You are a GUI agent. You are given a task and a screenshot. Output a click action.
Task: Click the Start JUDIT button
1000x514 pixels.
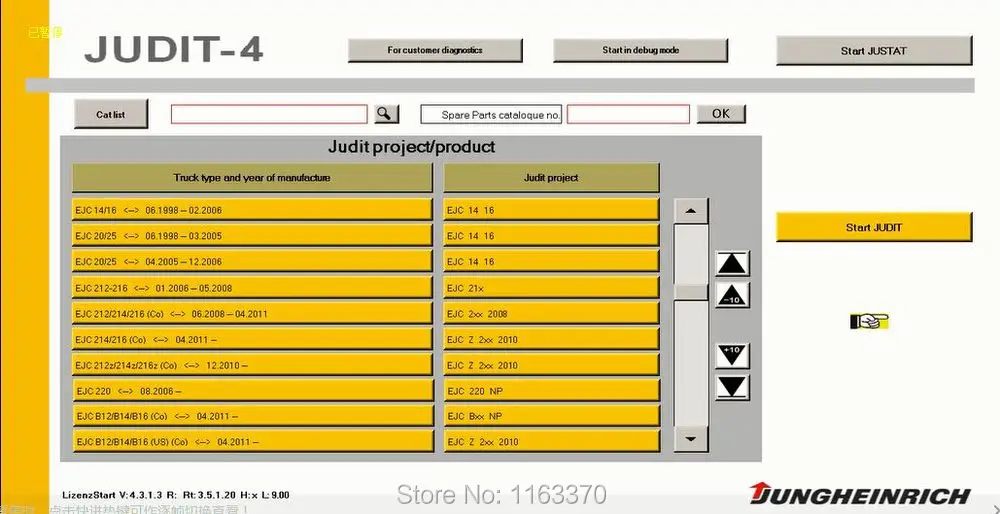tap(874, 227)
